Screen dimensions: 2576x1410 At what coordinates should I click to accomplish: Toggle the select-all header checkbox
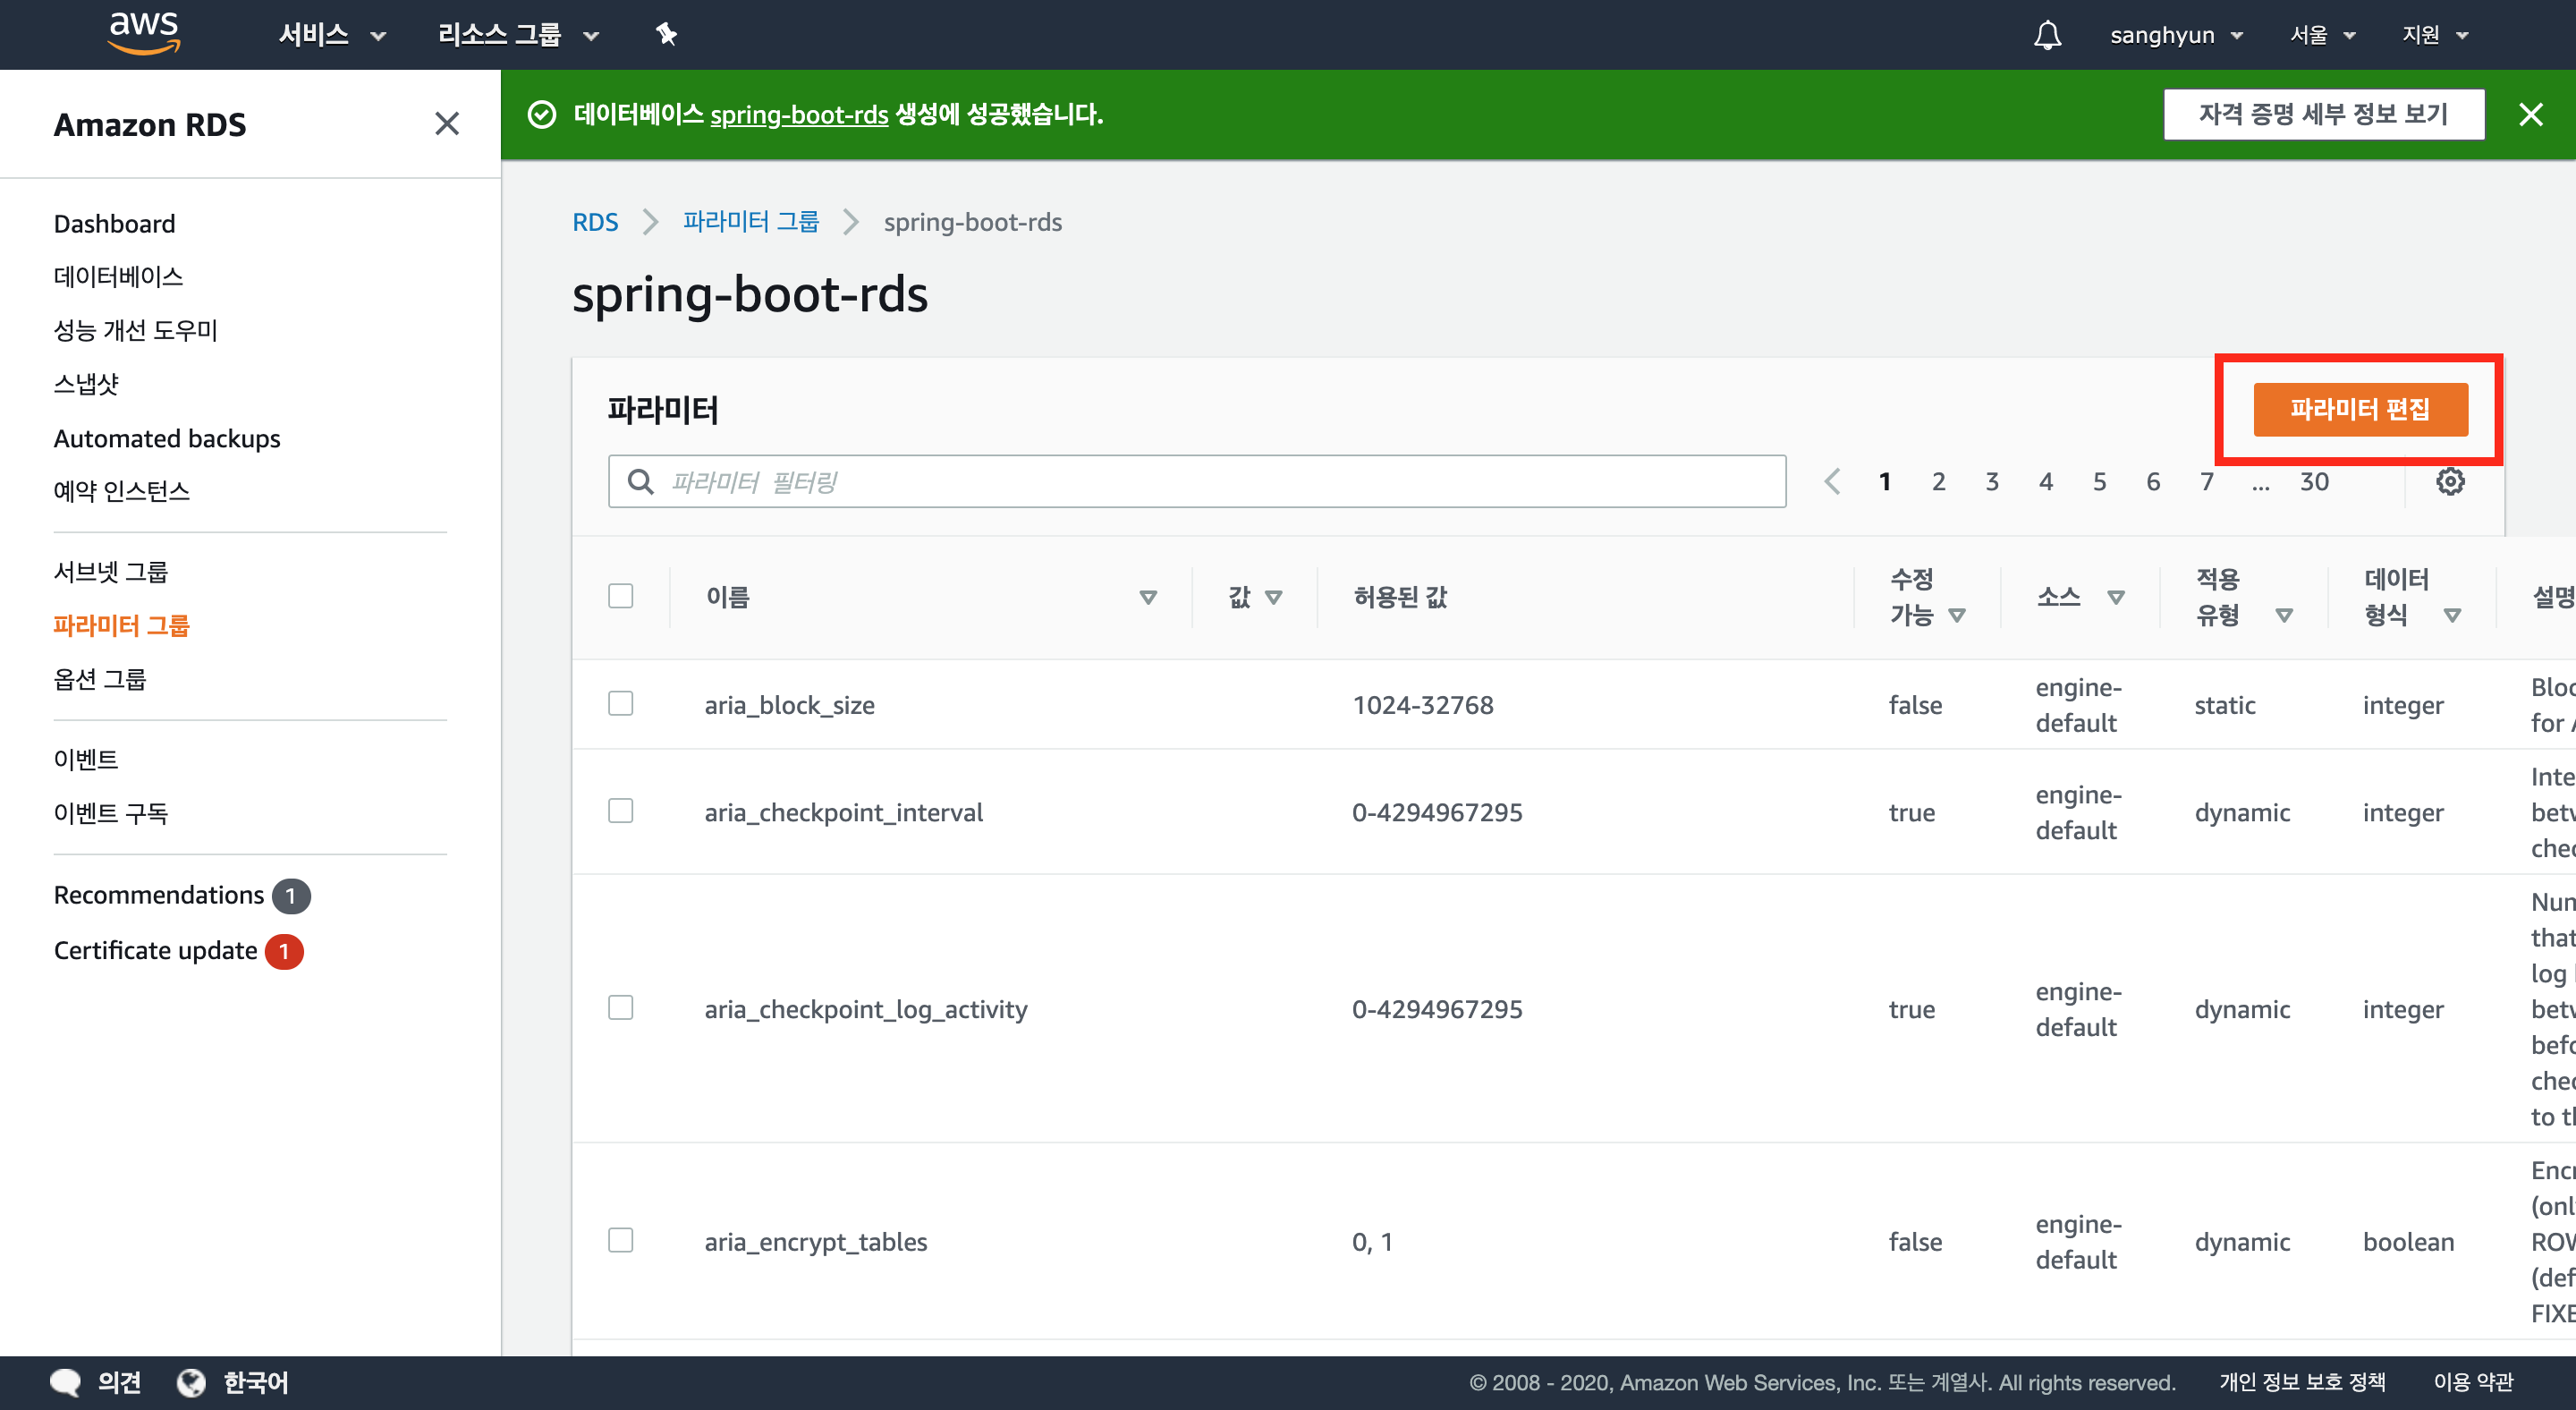click(621, 596)
